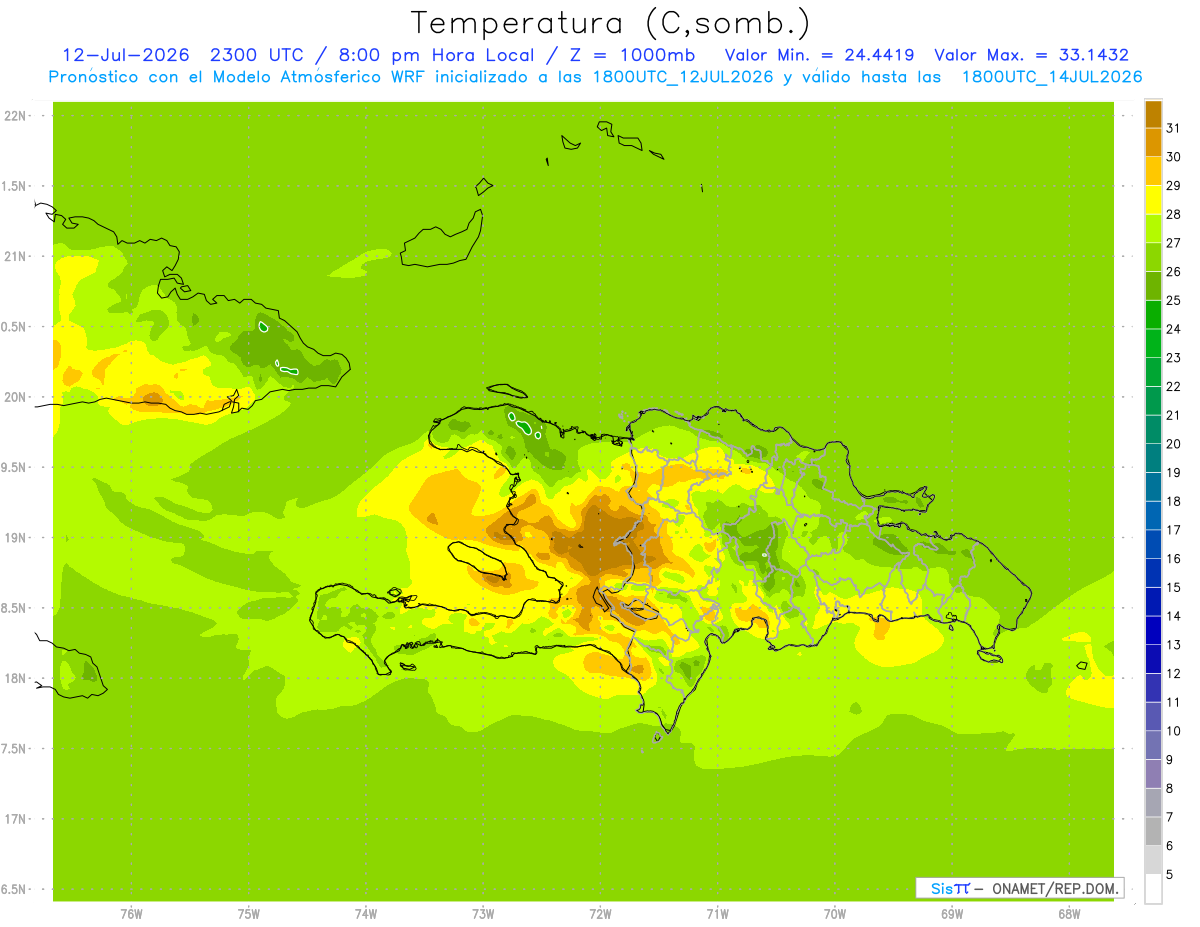Viewport: 1200px width, 927px height.
Task: Click legend value "10"
Action: coord(1174,731)
